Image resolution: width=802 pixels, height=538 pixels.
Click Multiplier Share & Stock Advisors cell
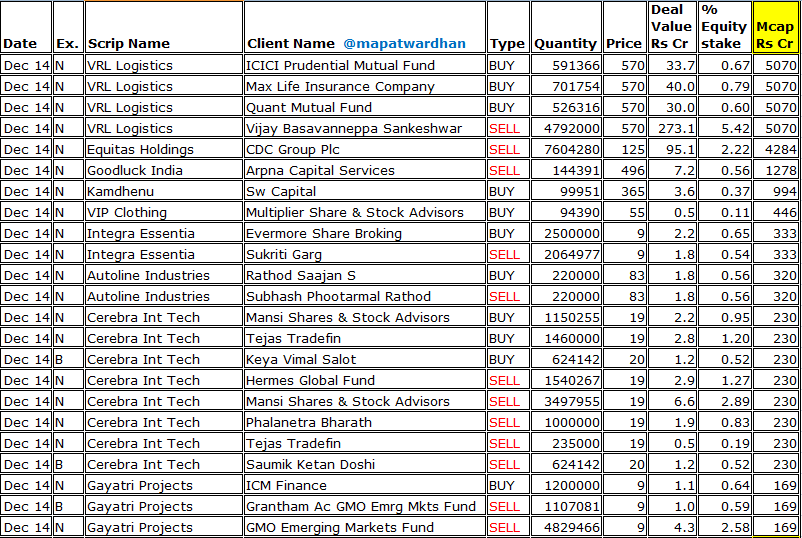(365, 212)
